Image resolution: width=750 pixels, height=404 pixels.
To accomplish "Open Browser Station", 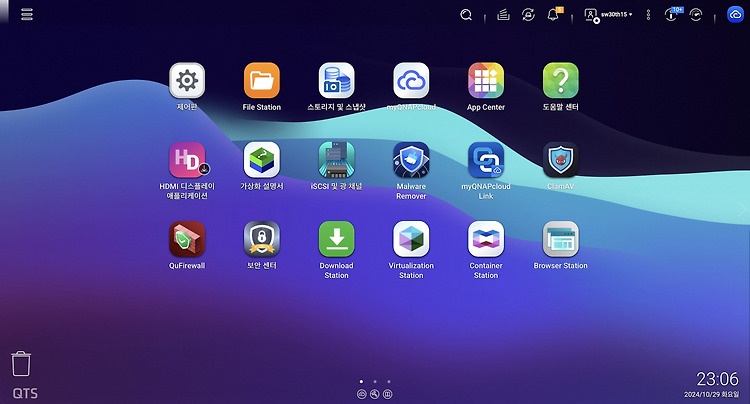I will 560,239.
